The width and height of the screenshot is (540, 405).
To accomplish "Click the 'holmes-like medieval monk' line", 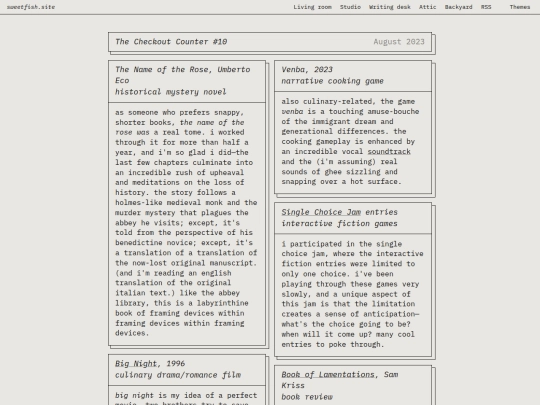I will tap(186, 202).
